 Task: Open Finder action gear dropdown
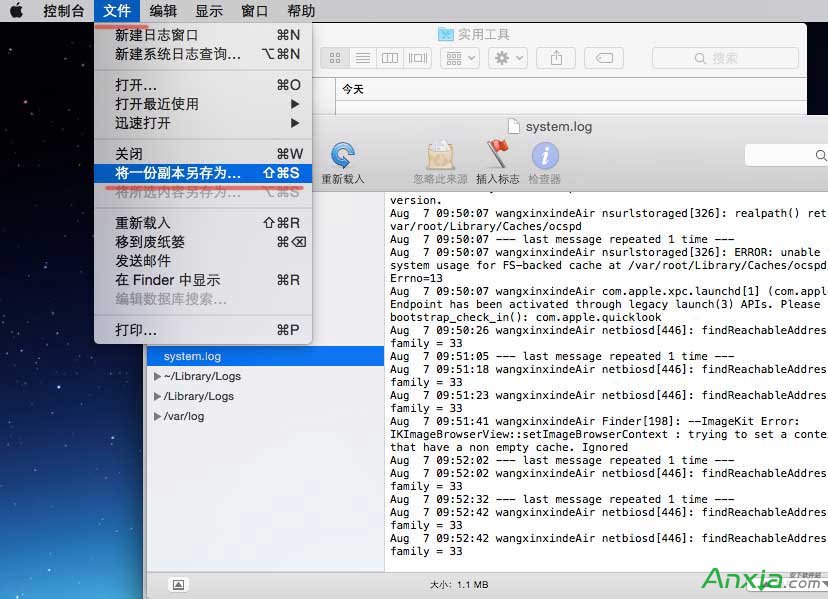tap(507, 58)
